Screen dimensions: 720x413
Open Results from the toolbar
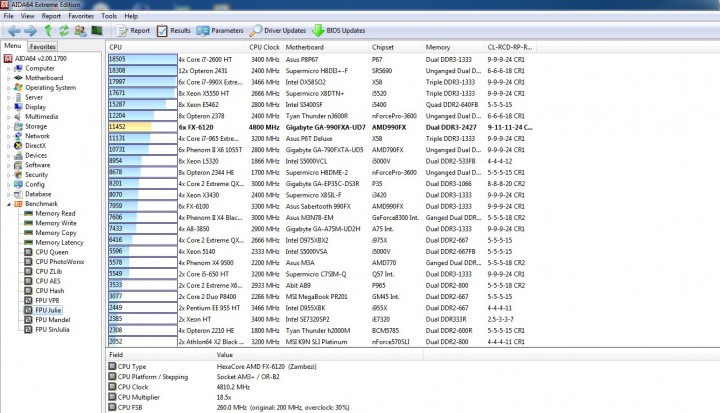[x=174, y=31]
